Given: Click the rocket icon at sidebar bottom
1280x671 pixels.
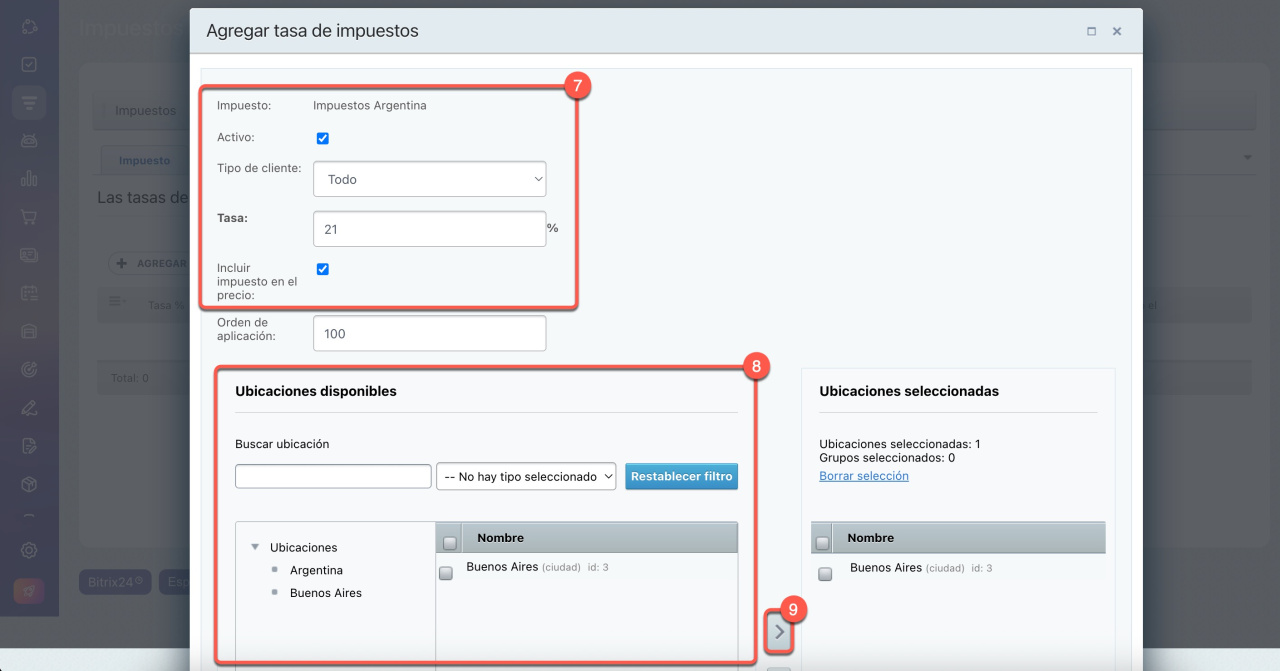Looking at the screenshot, I should pos(29,590).
